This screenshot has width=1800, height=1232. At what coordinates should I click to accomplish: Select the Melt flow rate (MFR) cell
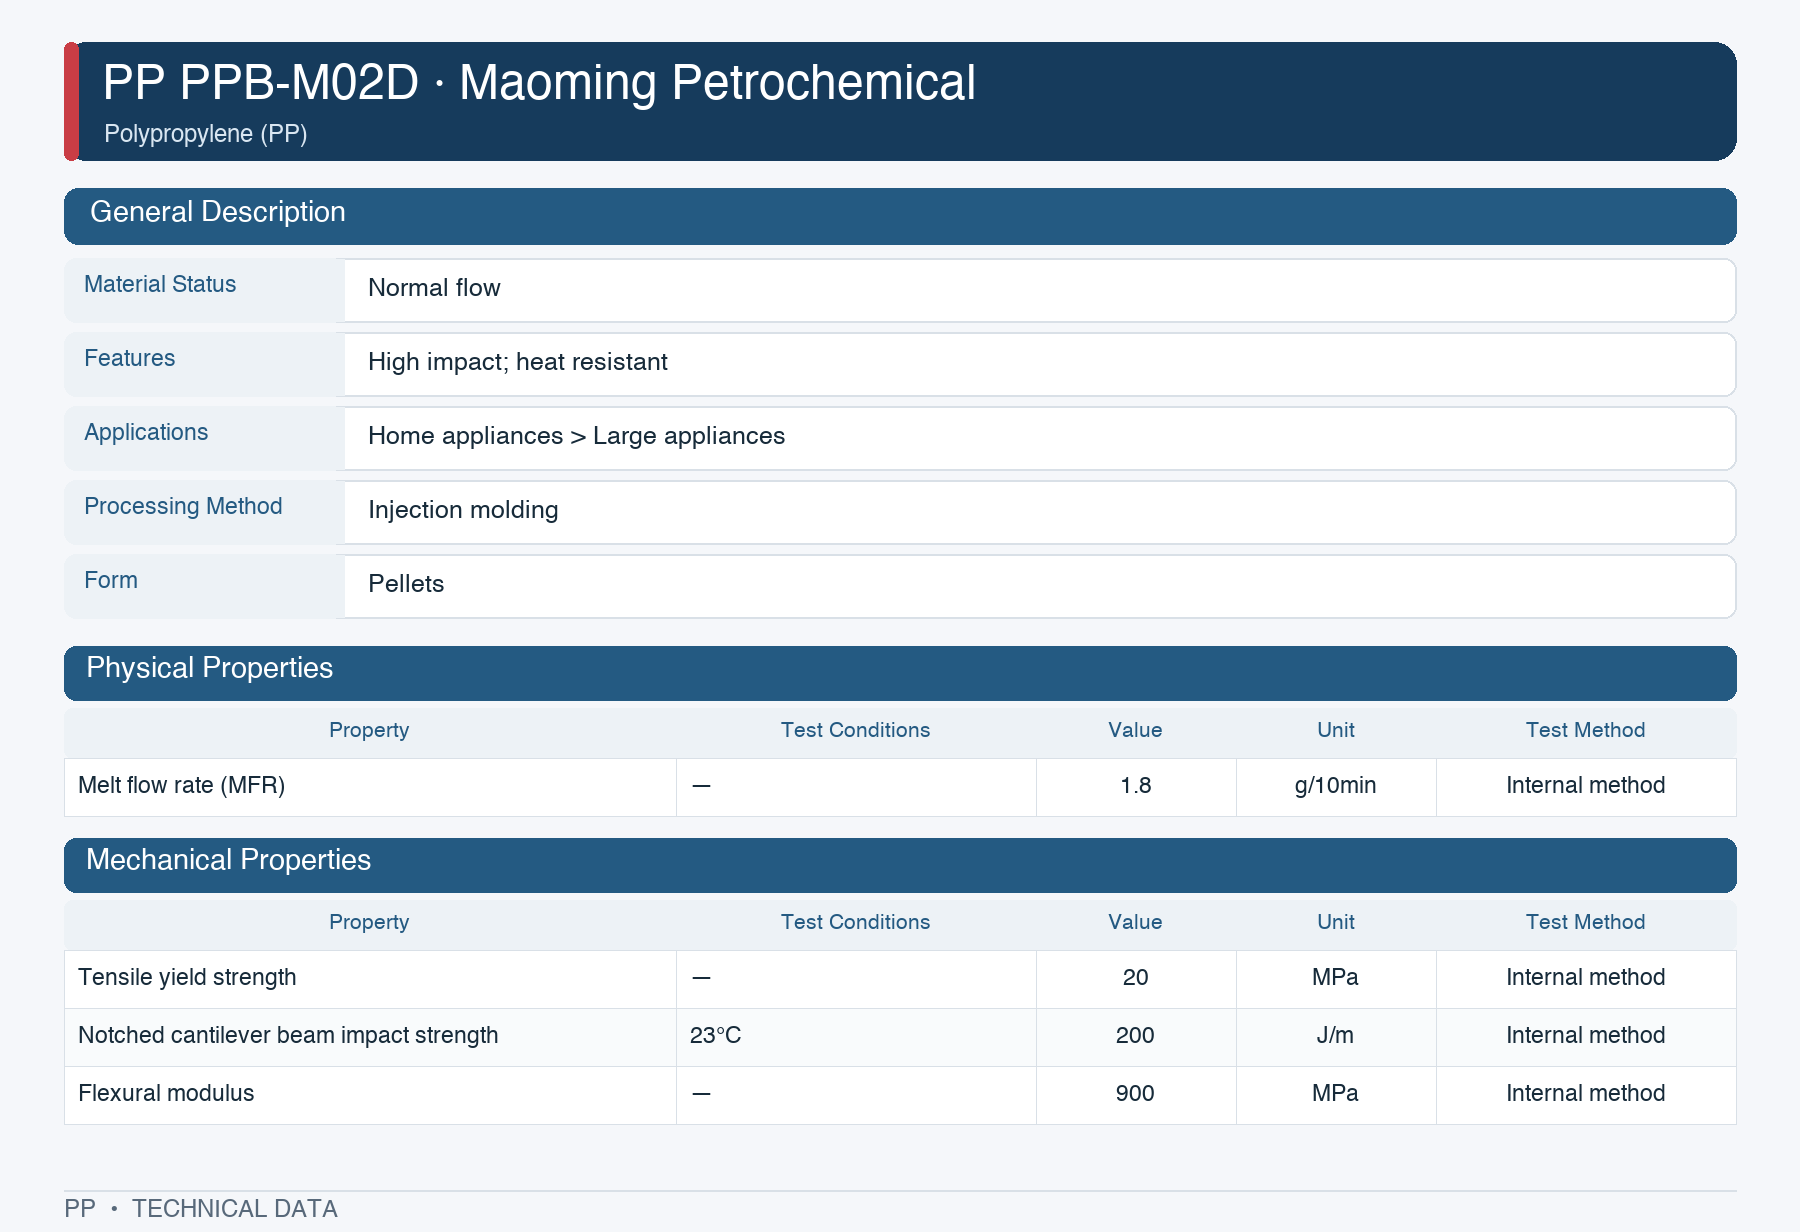pyautogui.click(x=370, y=787)
